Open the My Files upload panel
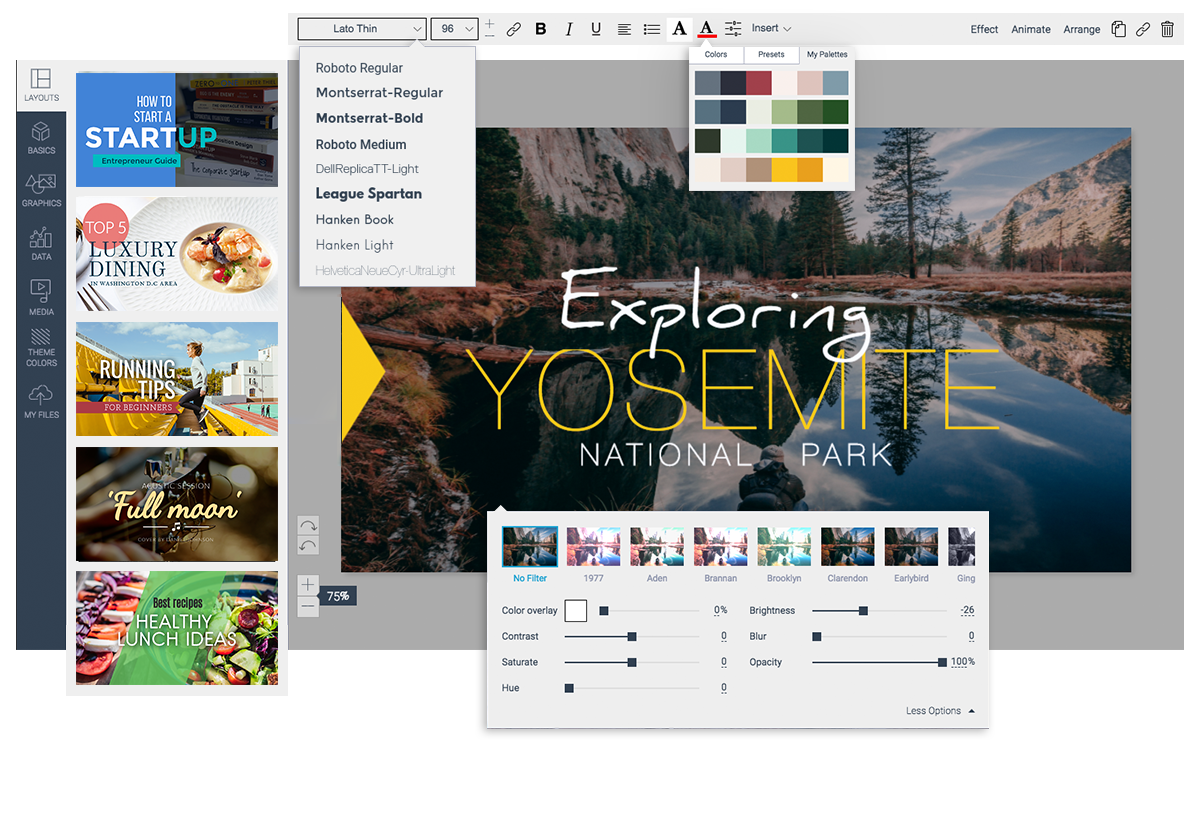 pos(41,402)
